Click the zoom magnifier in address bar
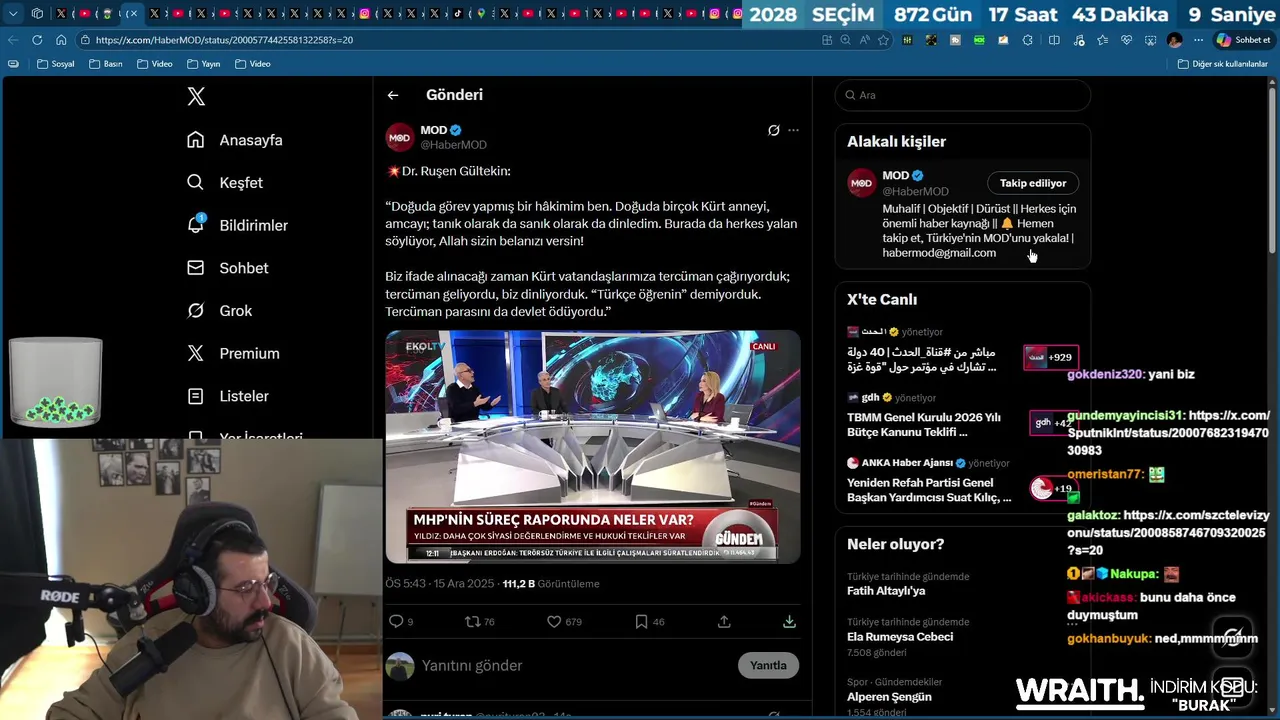1280x720 pixels. point(845,40)
